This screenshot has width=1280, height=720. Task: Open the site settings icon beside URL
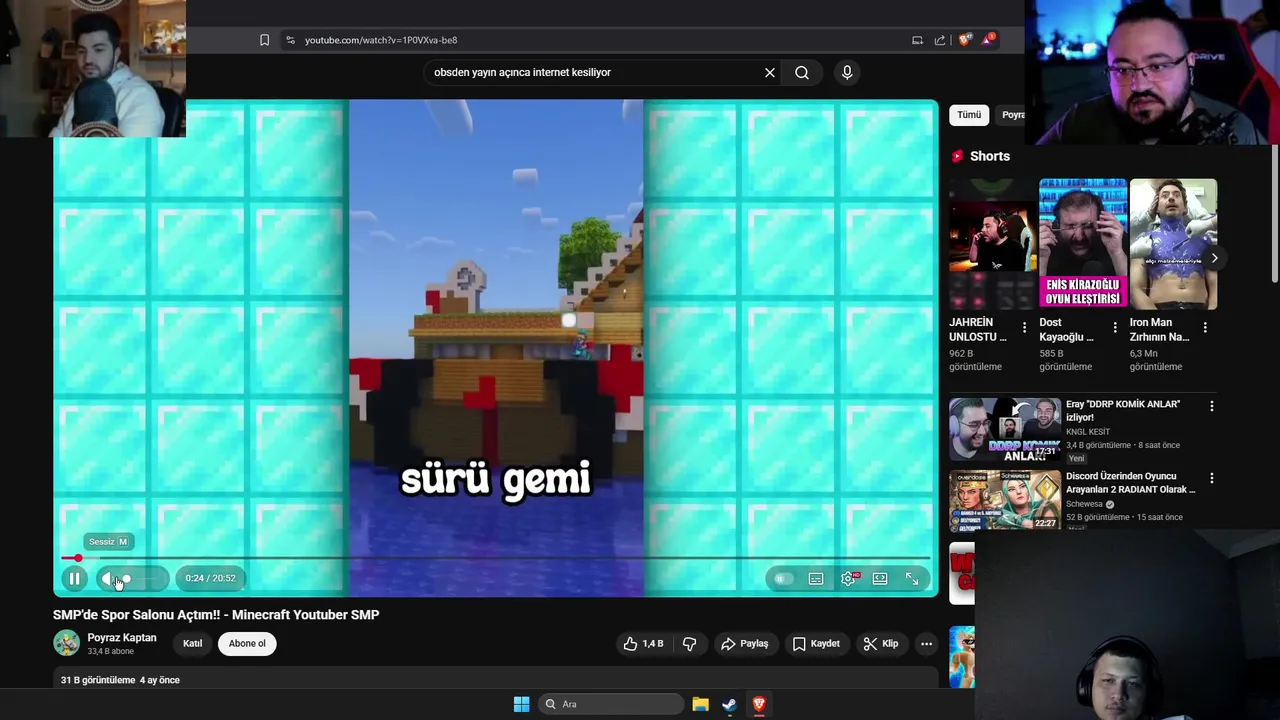click(290, 40)
